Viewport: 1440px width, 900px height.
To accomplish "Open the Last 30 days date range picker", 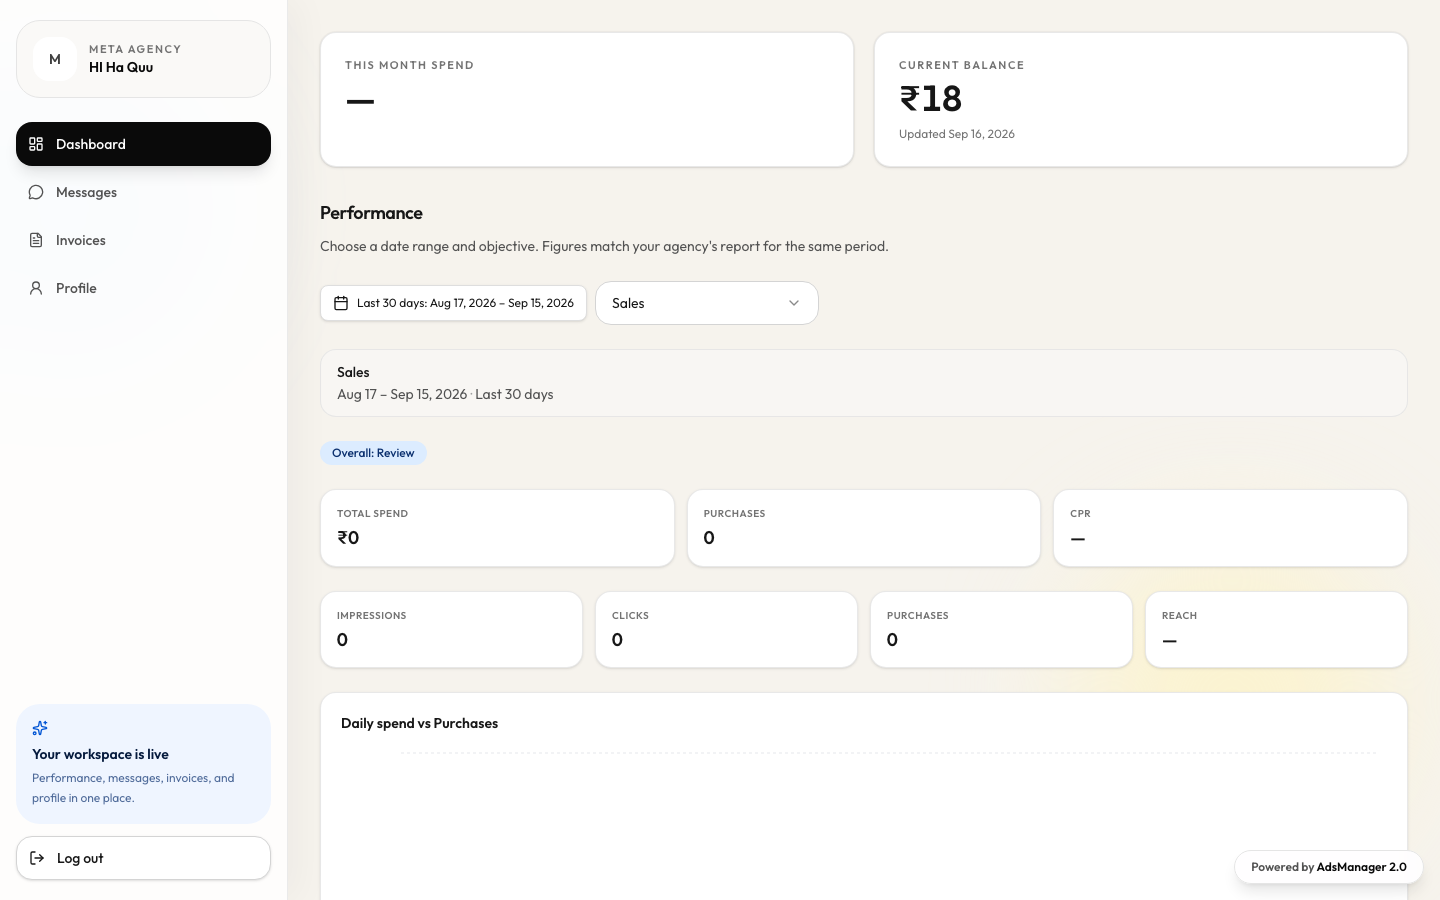I will coord(453,303).
